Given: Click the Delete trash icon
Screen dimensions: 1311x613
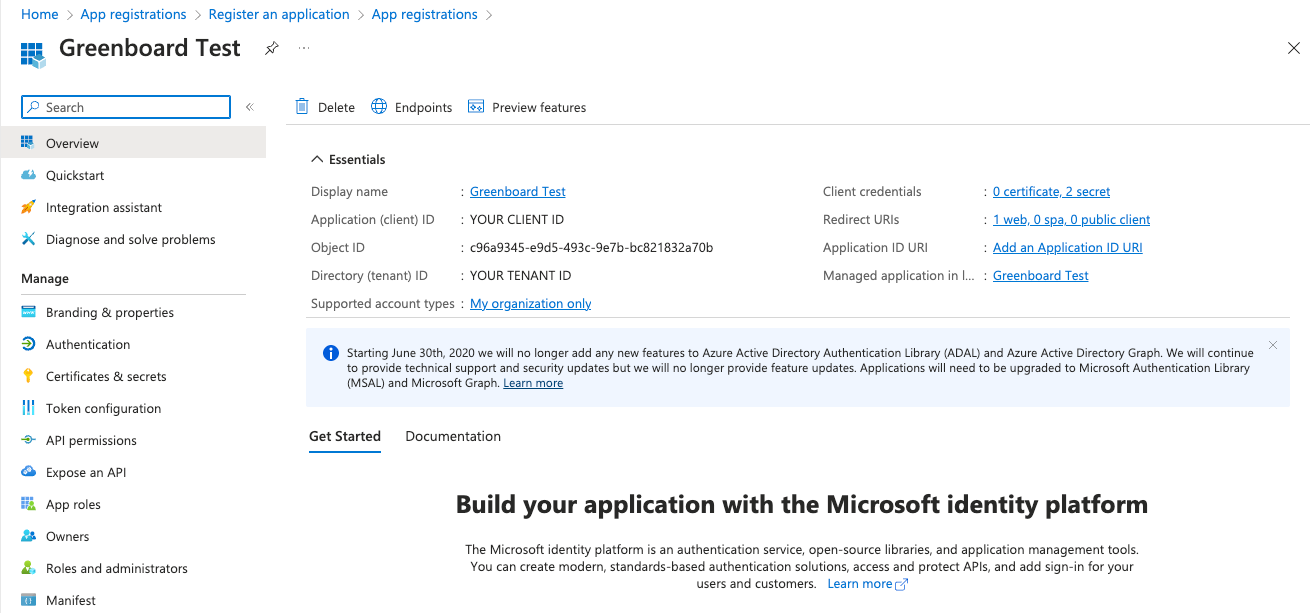Looking at the screenshot, I should point(302,107).
